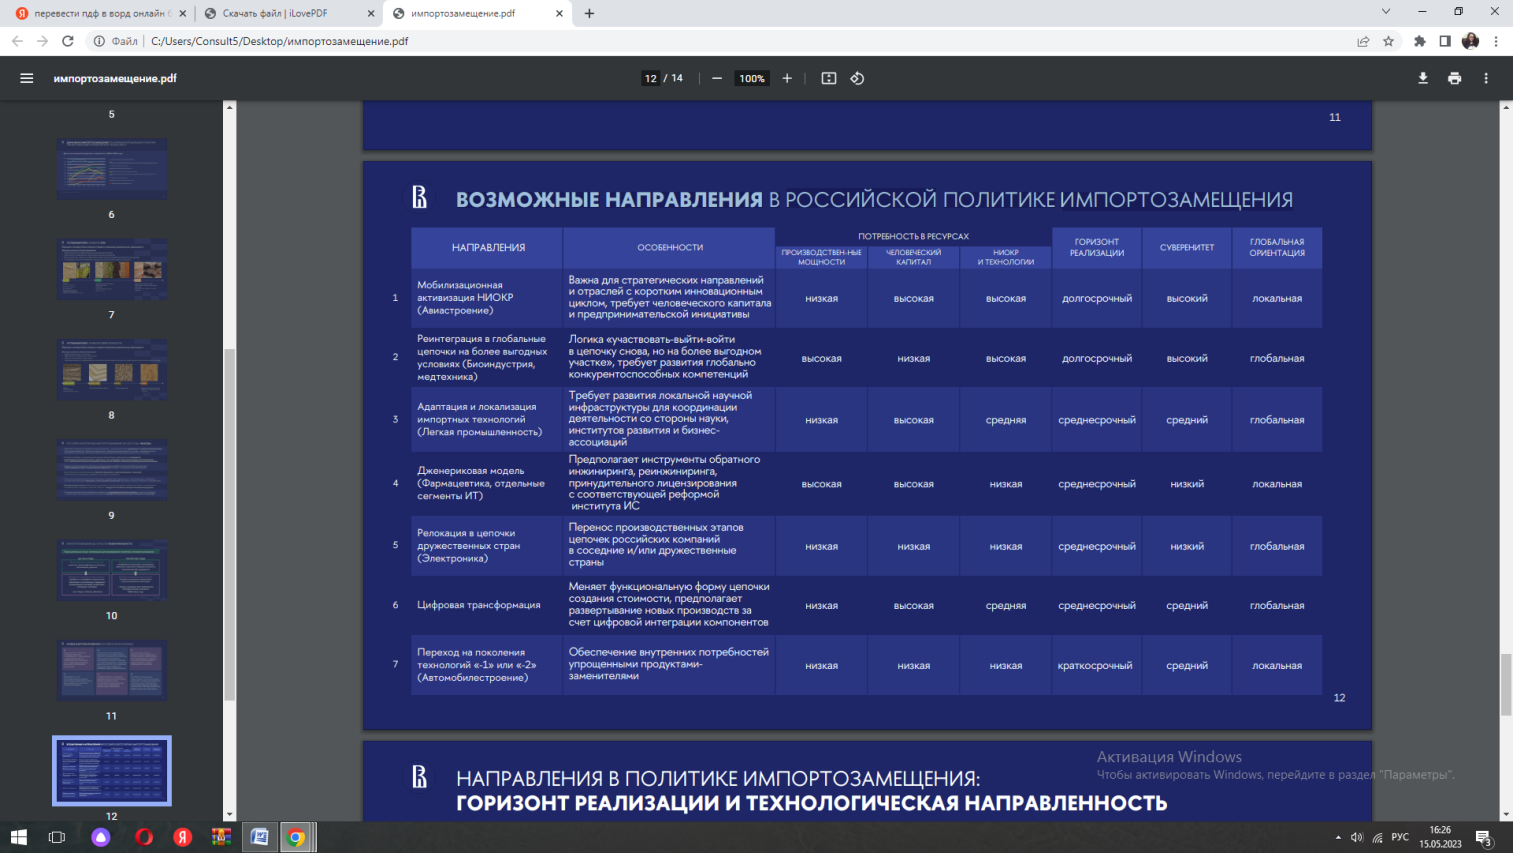Reload the current page
The image size is (1513, 853).
[68, 41]
